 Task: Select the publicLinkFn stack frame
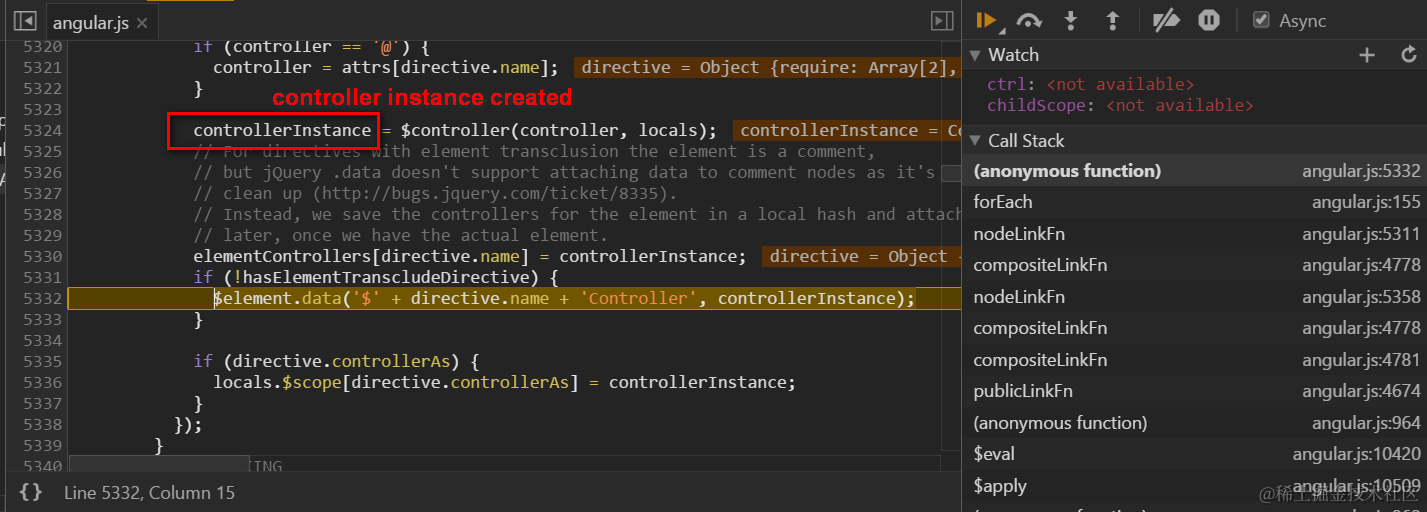click(1194, 391)
